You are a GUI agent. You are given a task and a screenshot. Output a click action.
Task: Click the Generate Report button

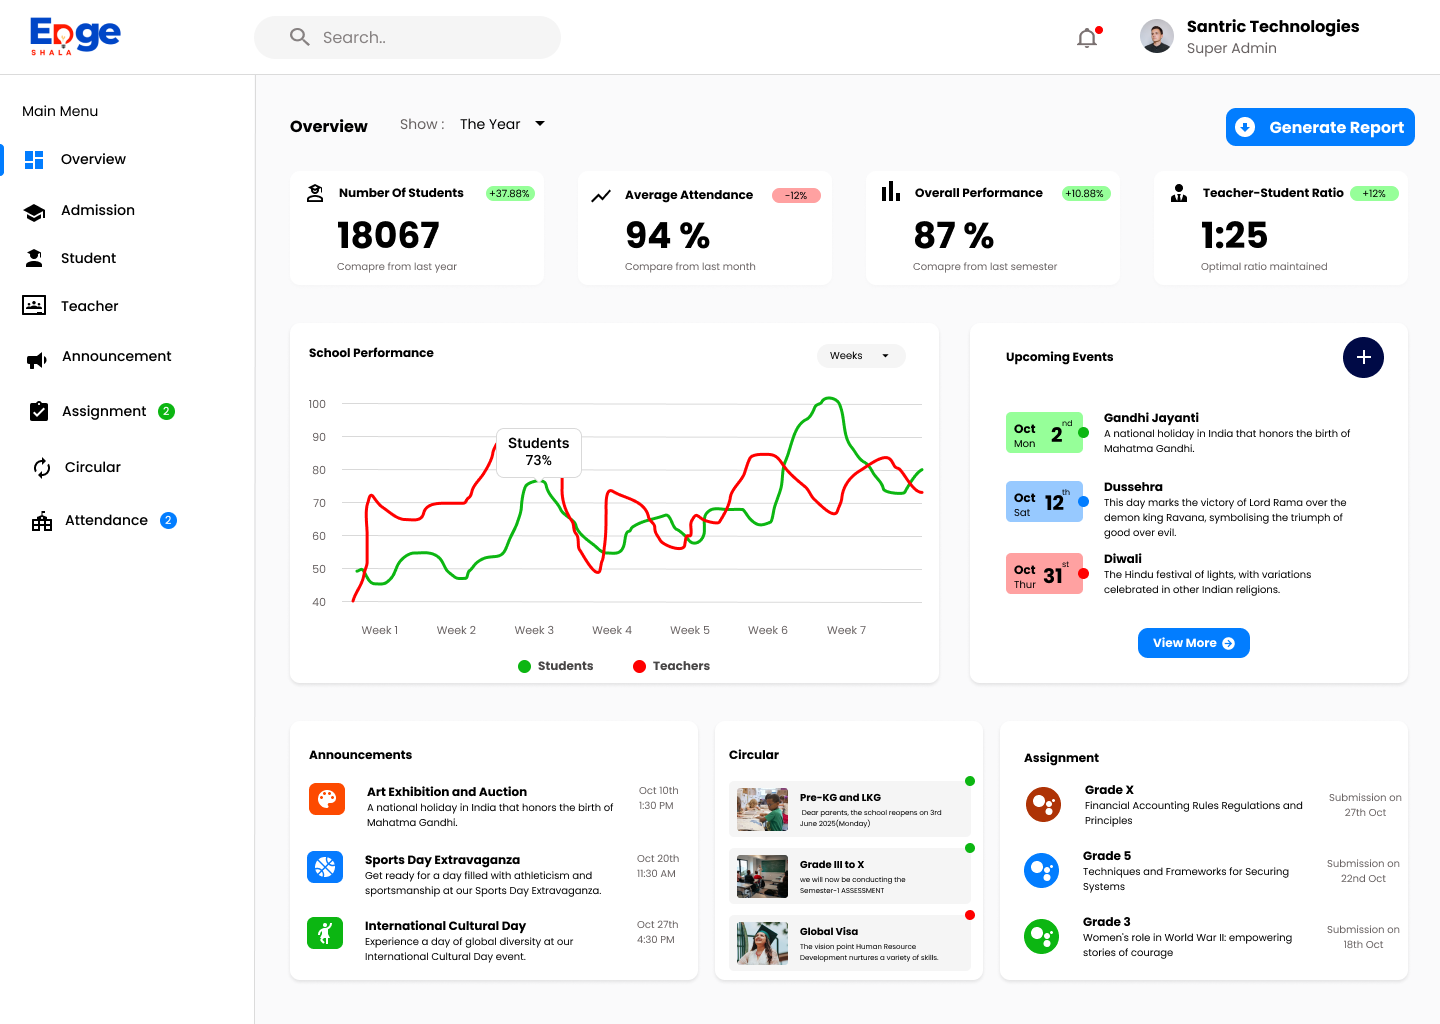pyautogui.click(x=1319, y=127)
